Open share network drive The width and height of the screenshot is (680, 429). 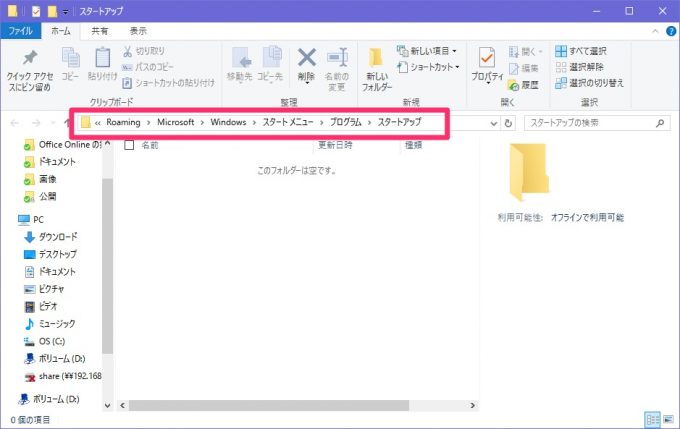click(x=62, y=376)
